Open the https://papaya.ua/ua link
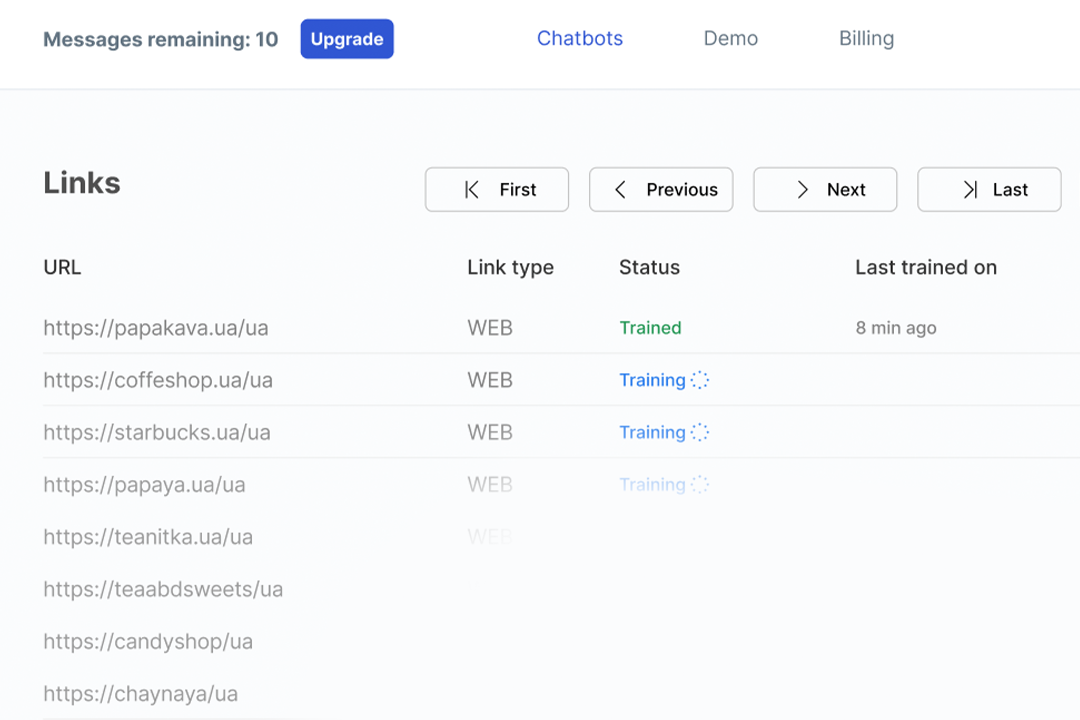 pos(144,485)
